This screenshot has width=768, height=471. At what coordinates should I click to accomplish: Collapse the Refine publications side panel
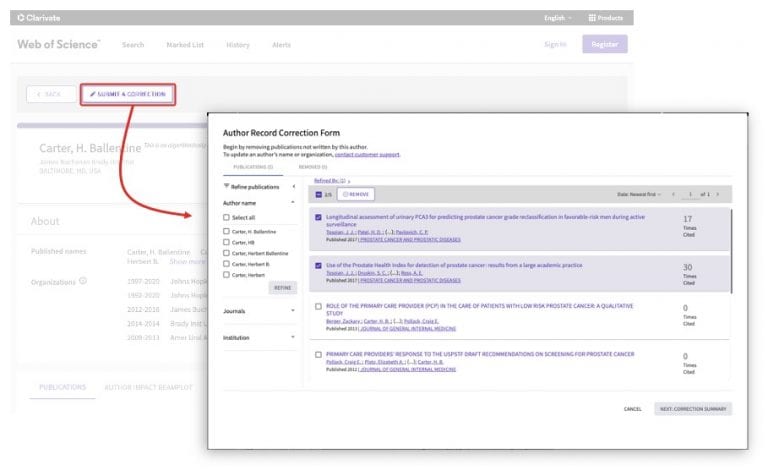[293, 187]
